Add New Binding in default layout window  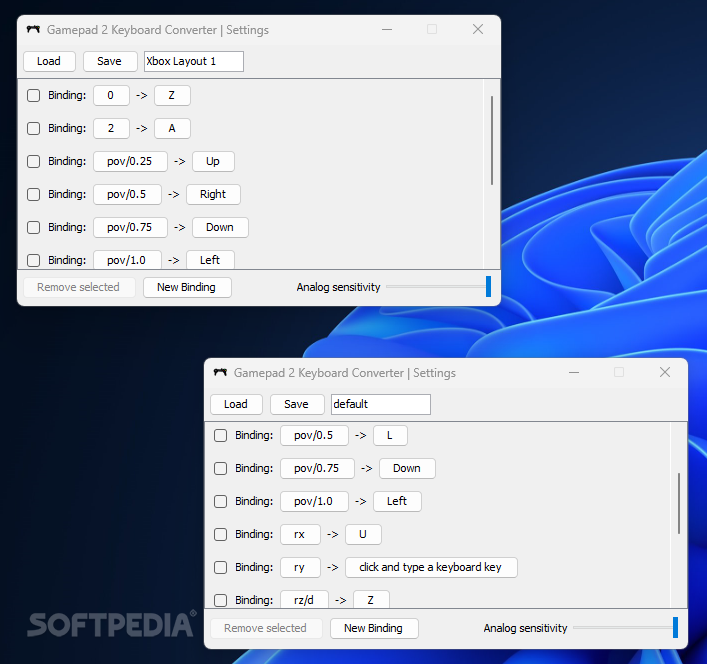pyautogui.click(x=374, y=628)
